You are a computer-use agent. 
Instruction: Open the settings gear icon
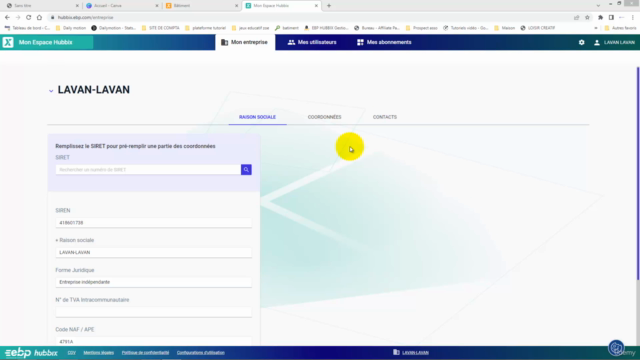[581, 42]
